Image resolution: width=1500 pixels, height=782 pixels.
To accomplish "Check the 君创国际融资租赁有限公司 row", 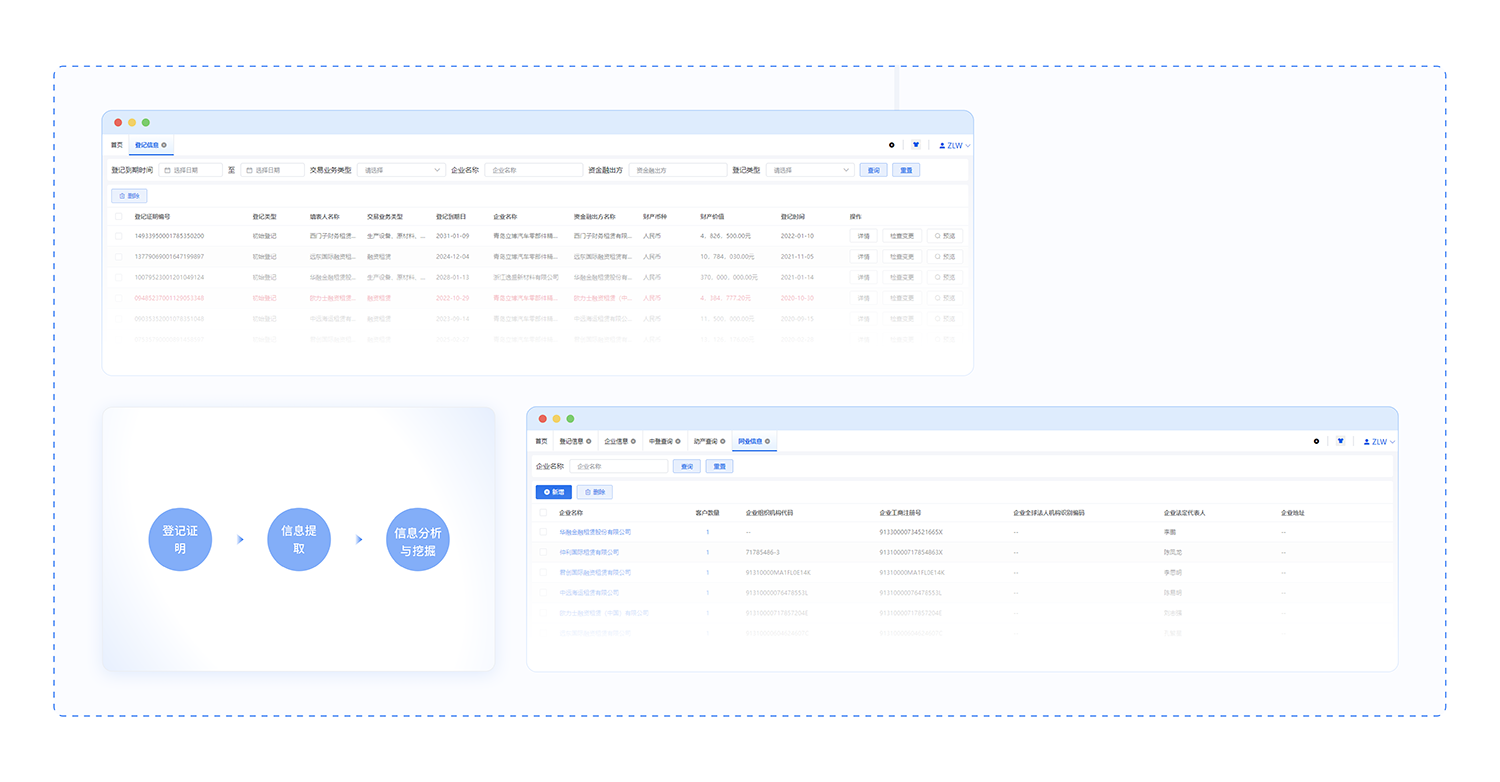I will click(x=543, y=573).
